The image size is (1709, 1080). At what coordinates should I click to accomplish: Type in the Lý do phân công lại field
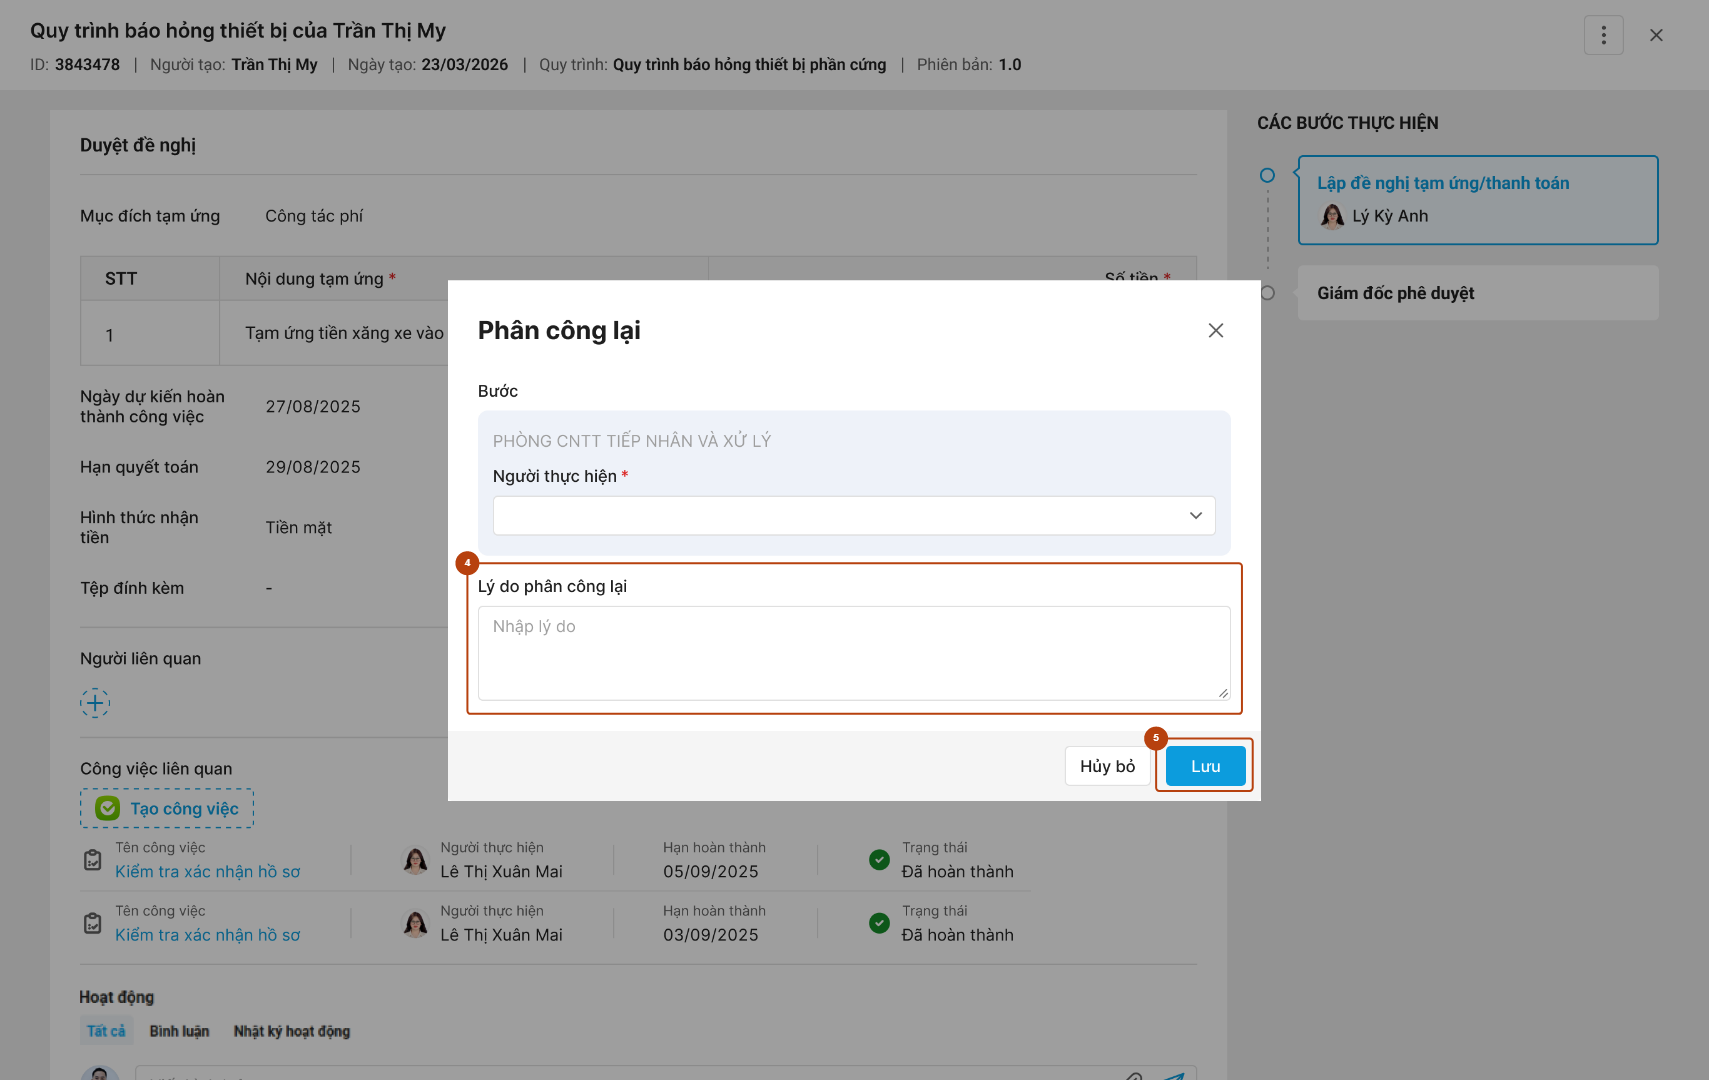pyautogui.click(x=853, y=652)
